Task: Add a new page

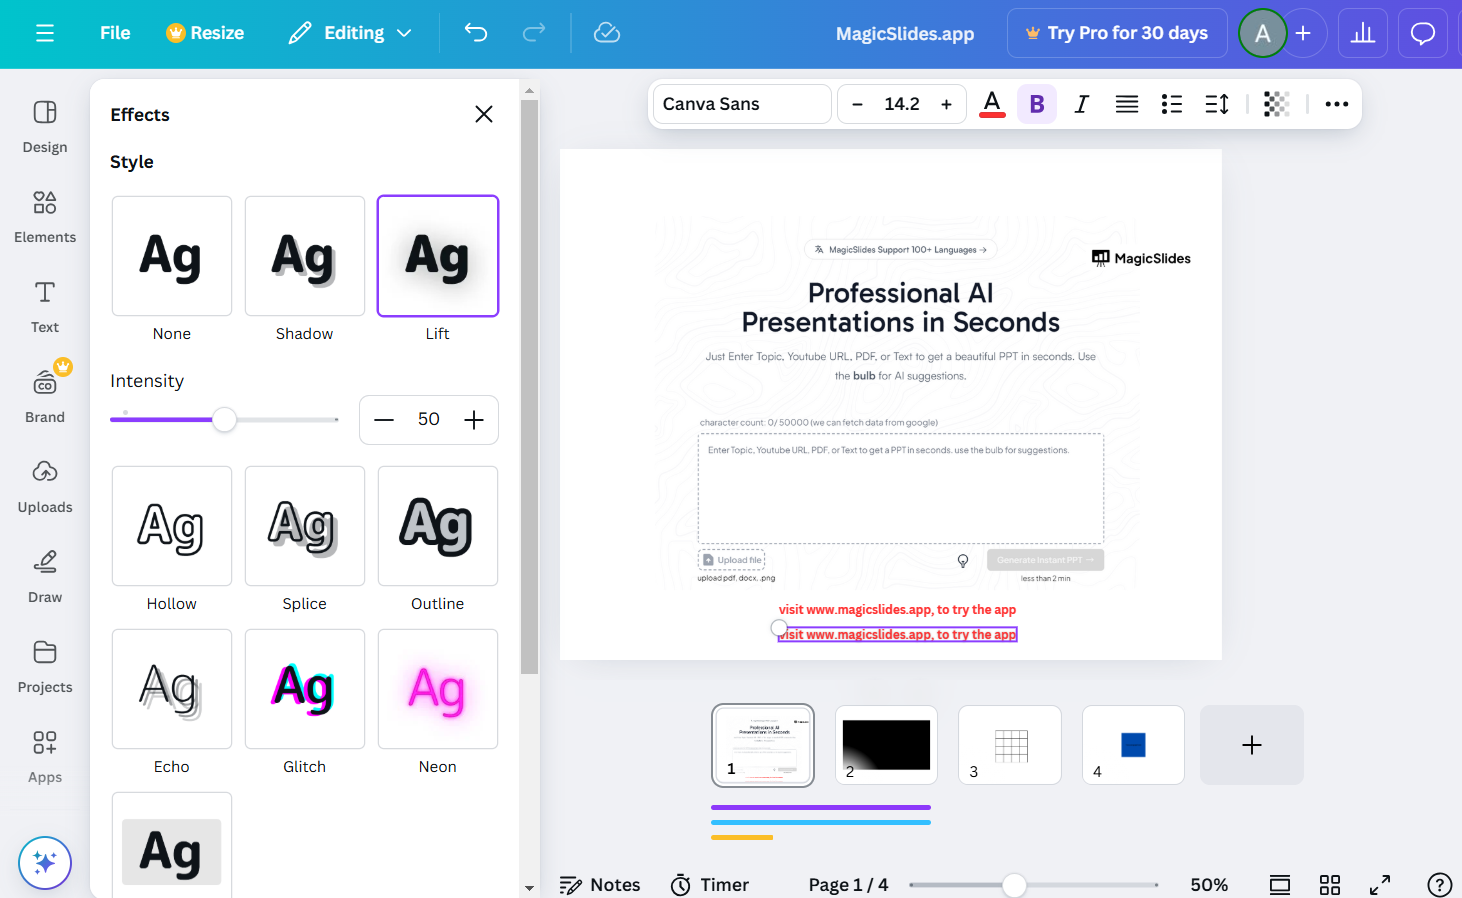Action: [x=1252, y=745]
